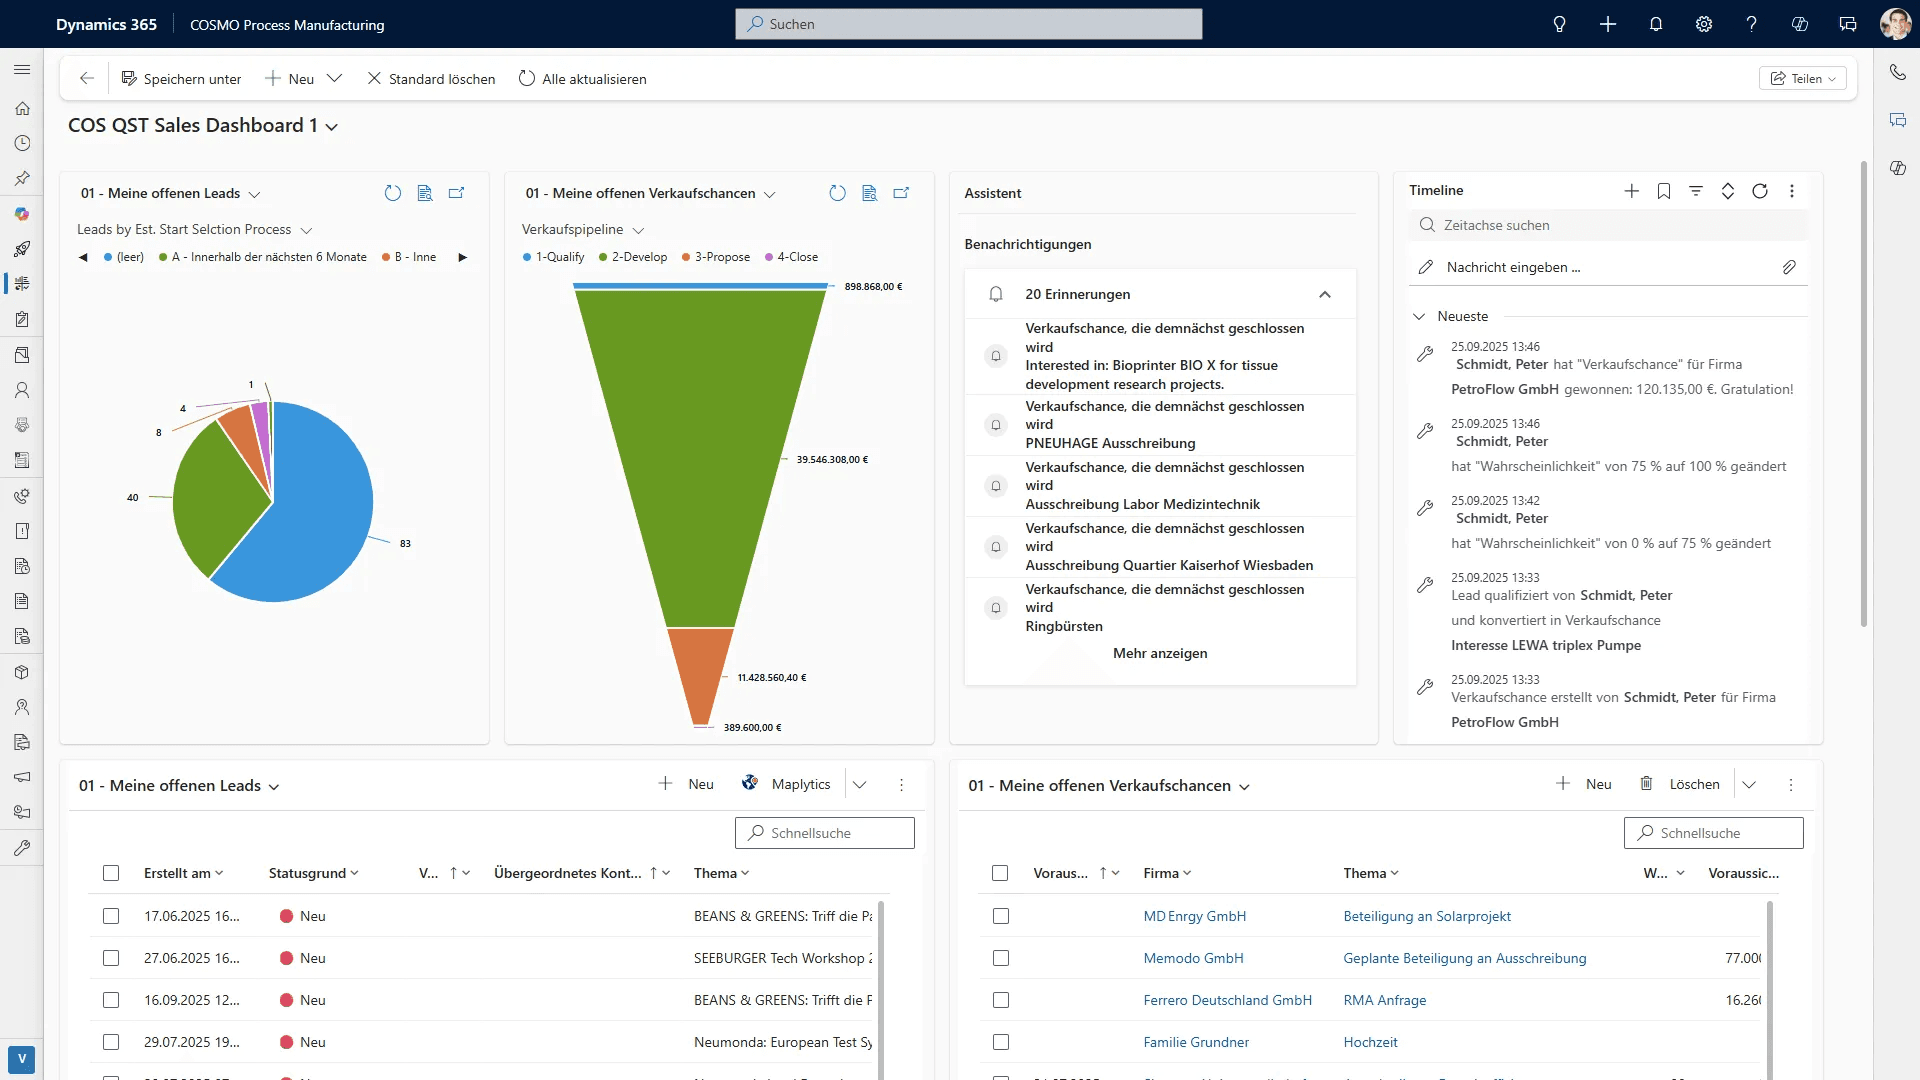
Task: Click the attachment paperclip in Timeline
Action: (1789, 267)
